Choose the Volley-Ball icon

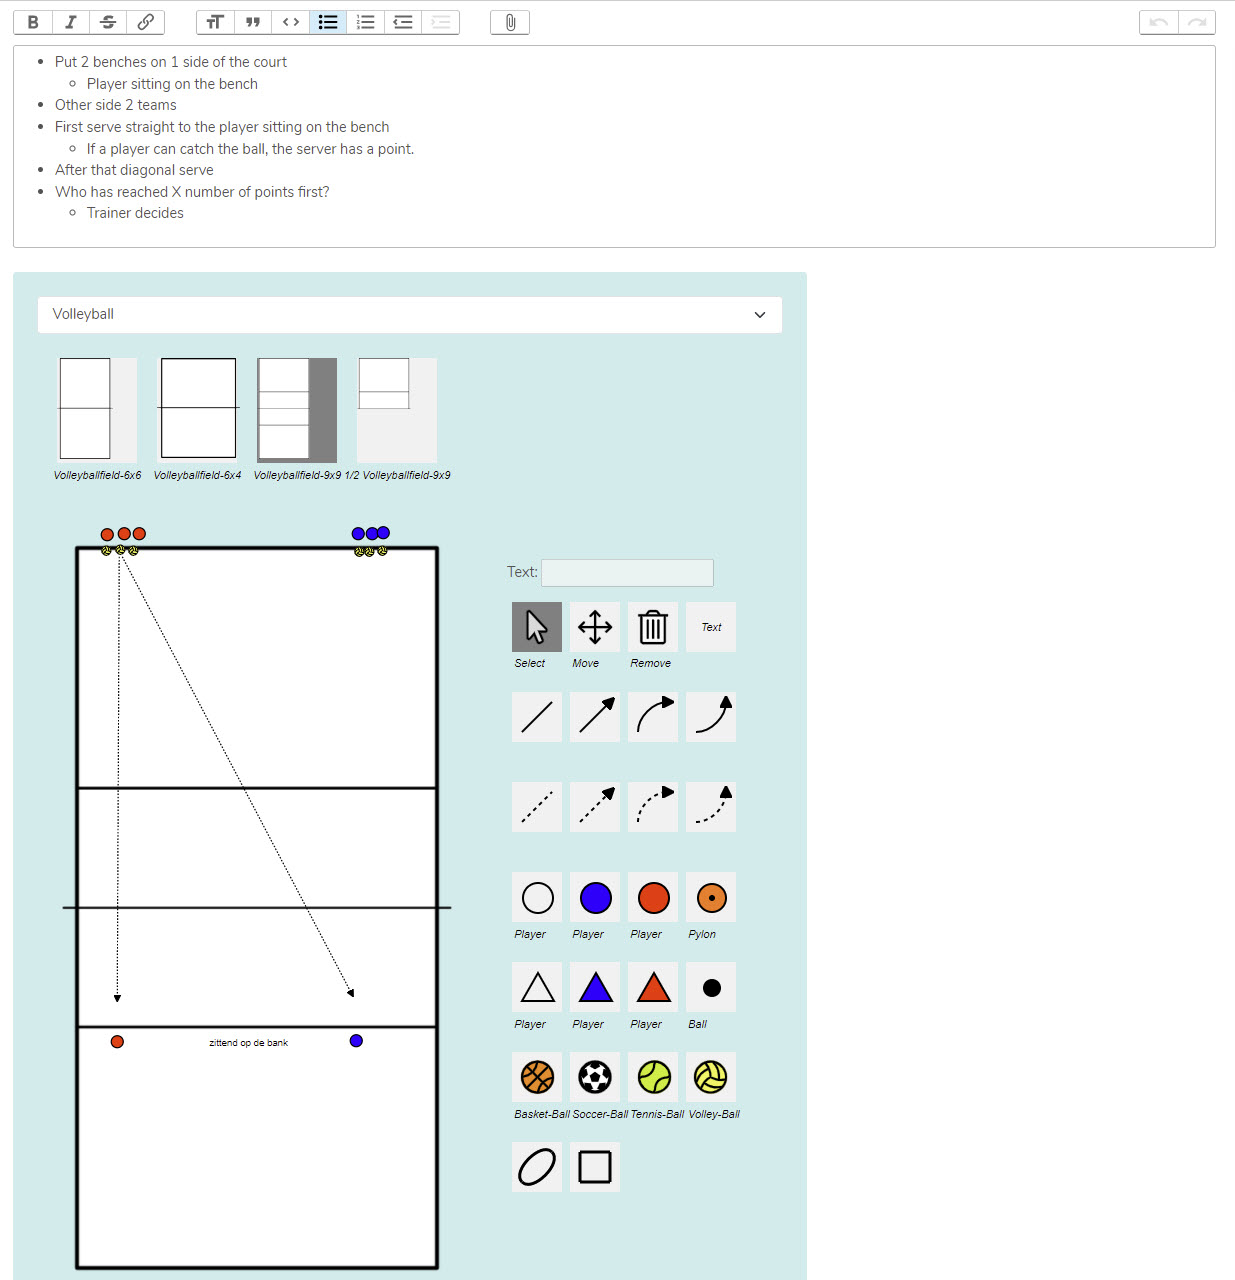(711, 1077)
